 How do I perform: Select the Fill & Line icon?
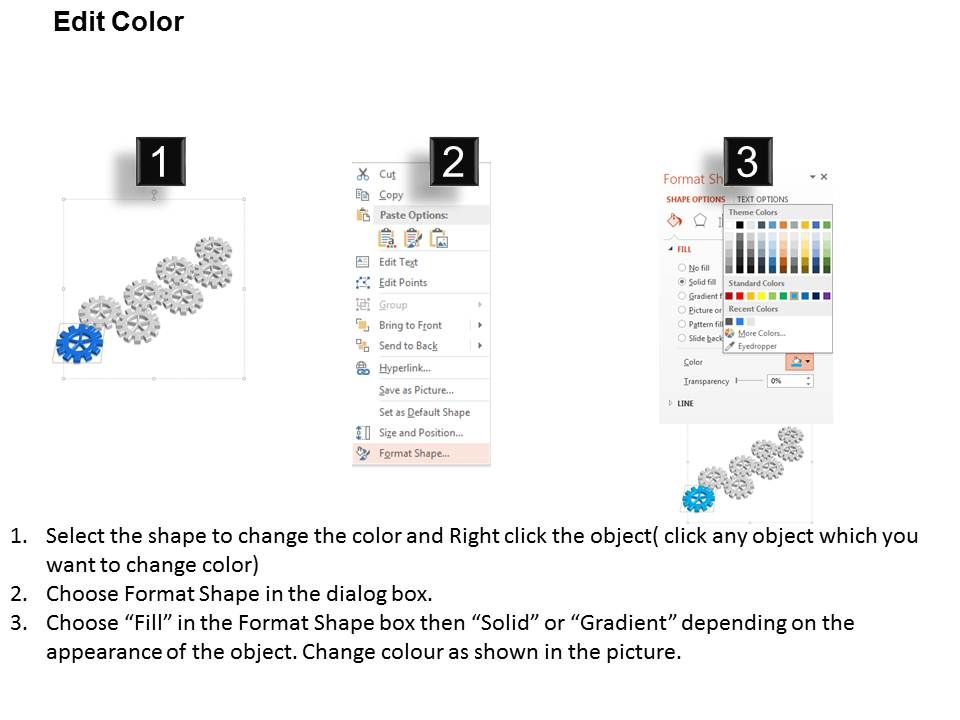tap(674, 218)
